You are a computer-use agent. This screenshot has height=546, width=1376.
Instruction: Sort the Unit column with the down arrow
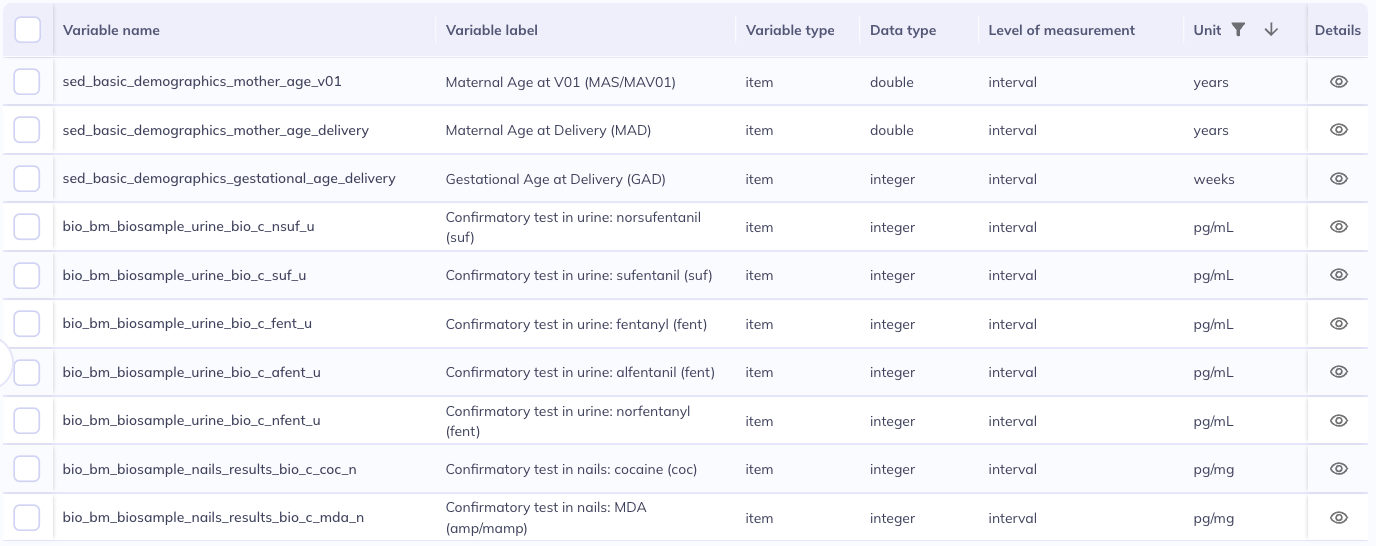1271,30
